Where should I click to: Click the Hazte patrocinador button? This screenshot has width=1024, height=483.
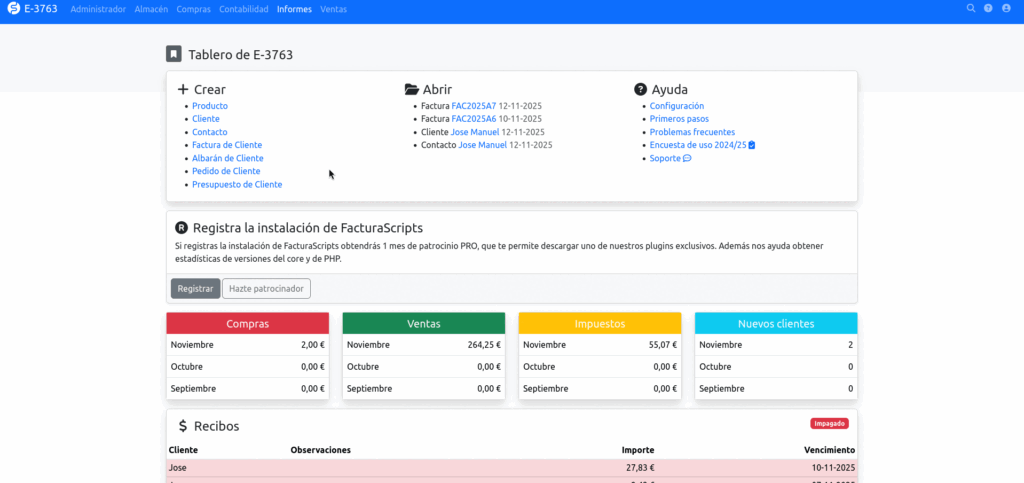pos(266,288)
